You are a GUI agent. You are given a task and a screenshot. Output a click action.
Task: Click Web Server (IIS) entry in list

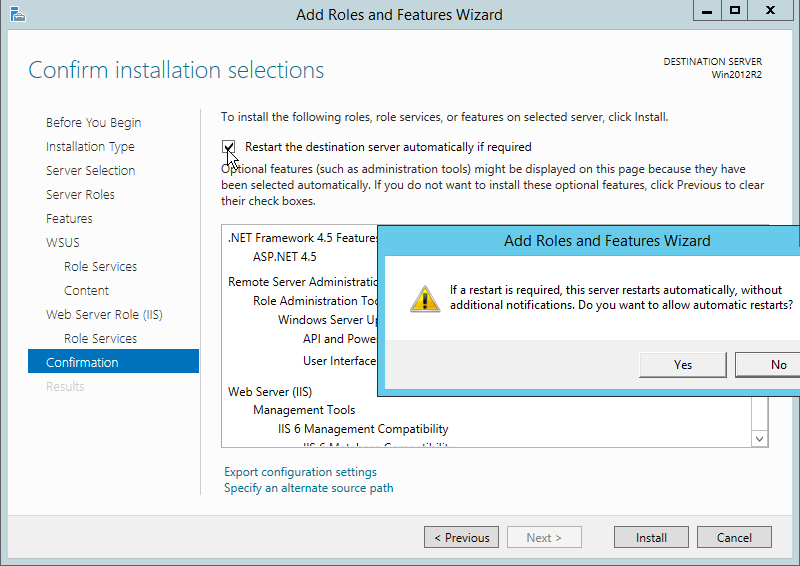point(270,391)
